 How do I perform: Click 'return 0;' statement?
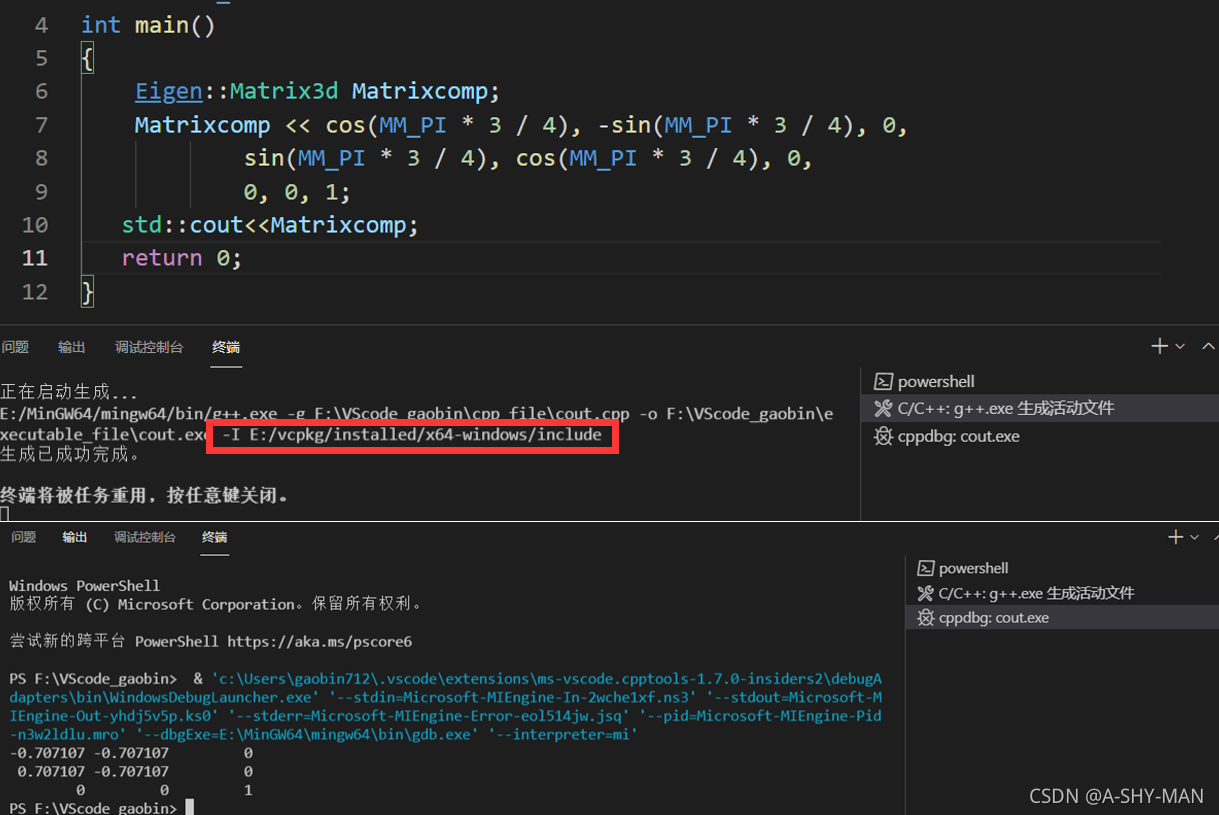tap(182, 258)
